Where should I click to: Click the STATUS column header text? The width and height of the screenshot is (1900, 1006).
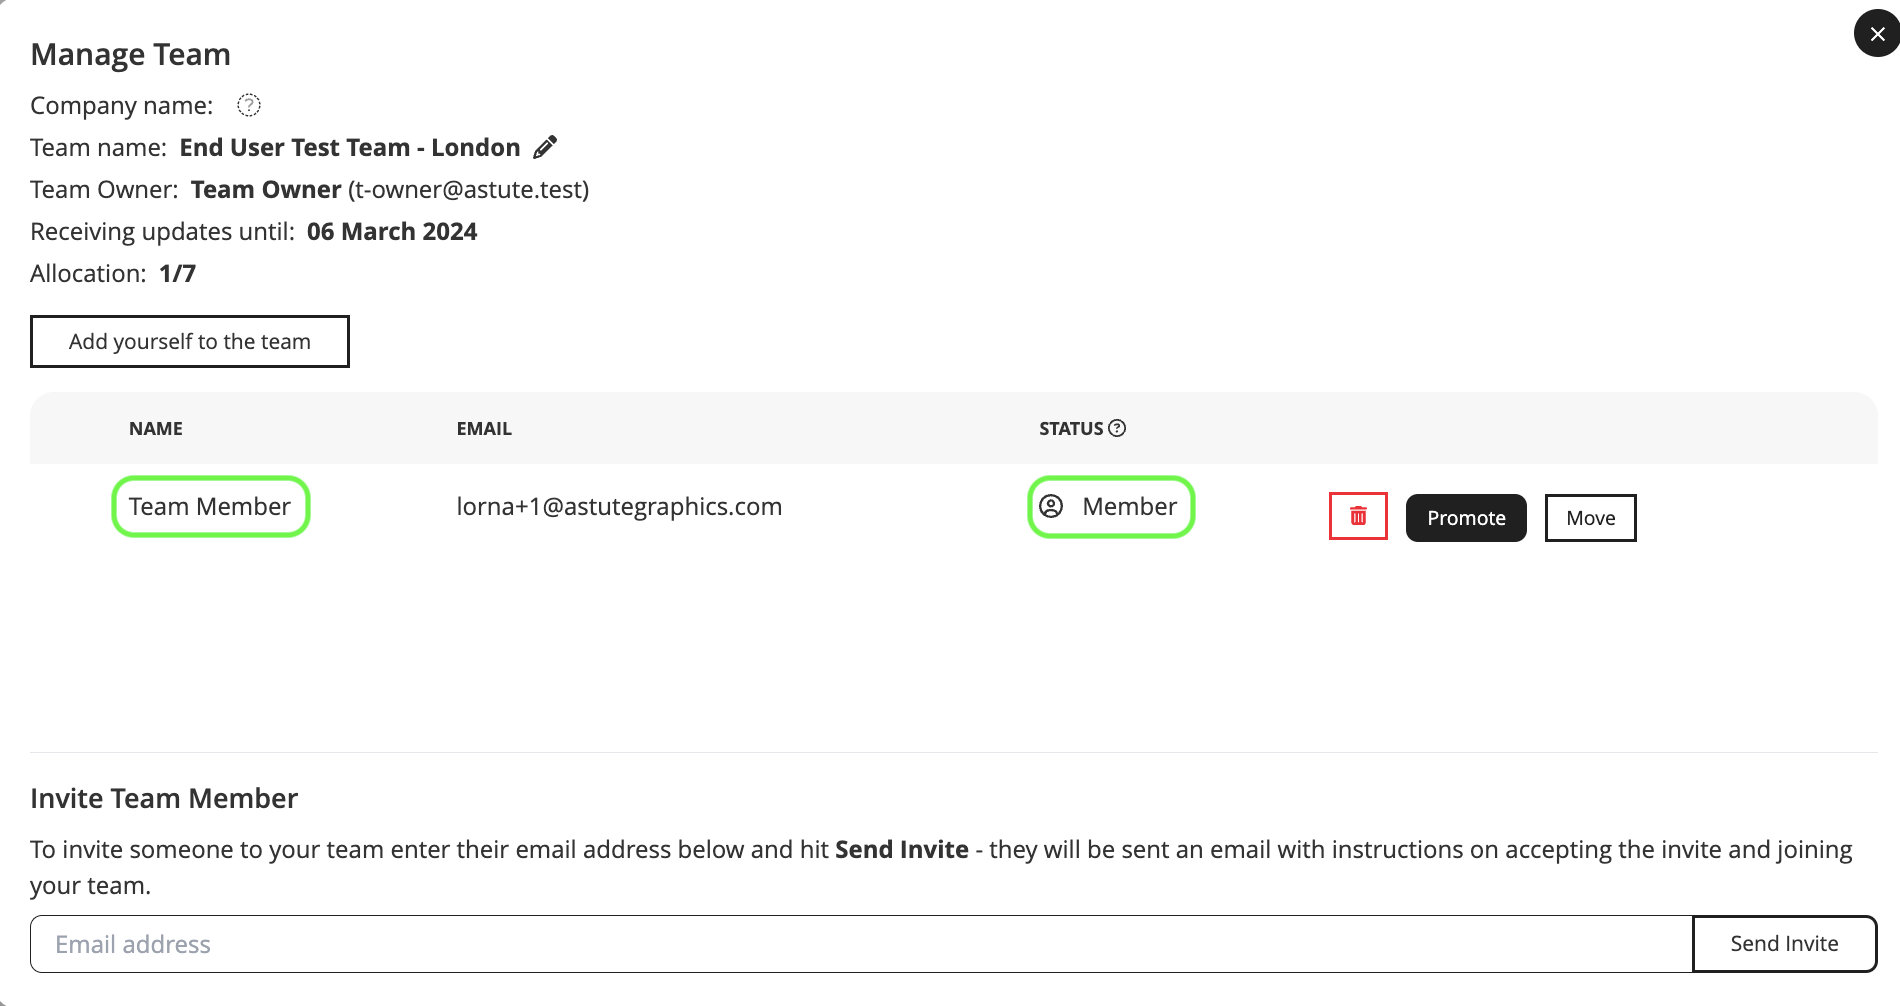[x=1070, y=428]
